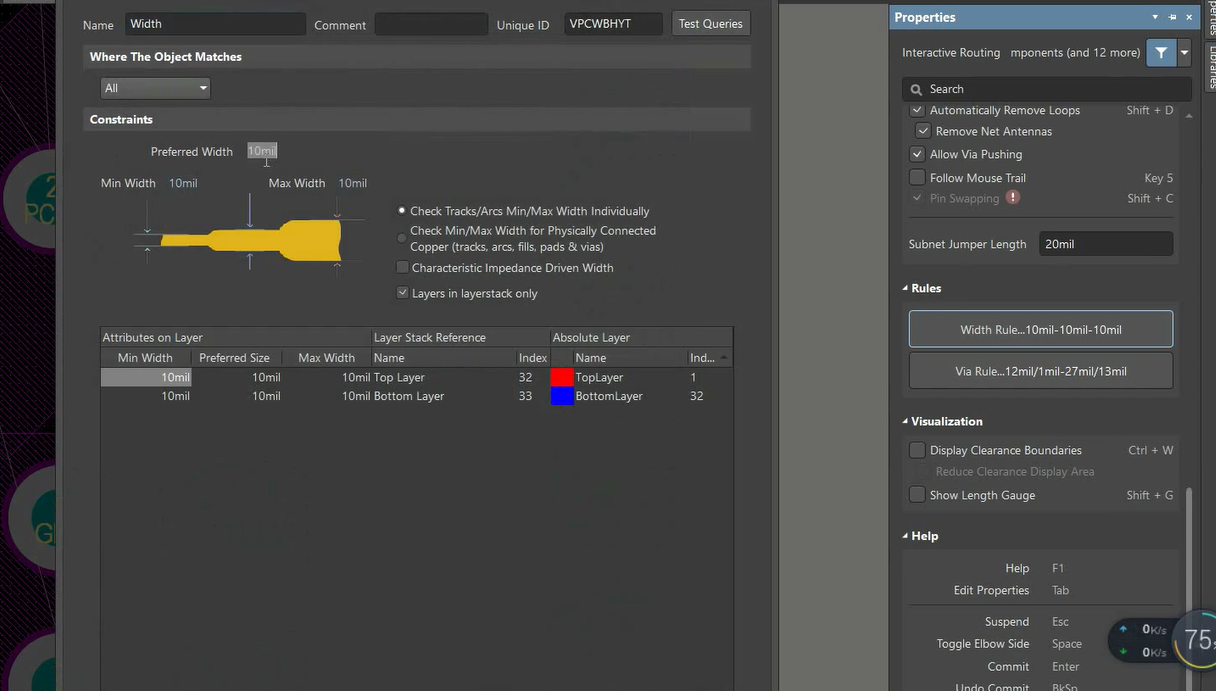Enable Display Clearance Boundaries

tap(917, 450)
